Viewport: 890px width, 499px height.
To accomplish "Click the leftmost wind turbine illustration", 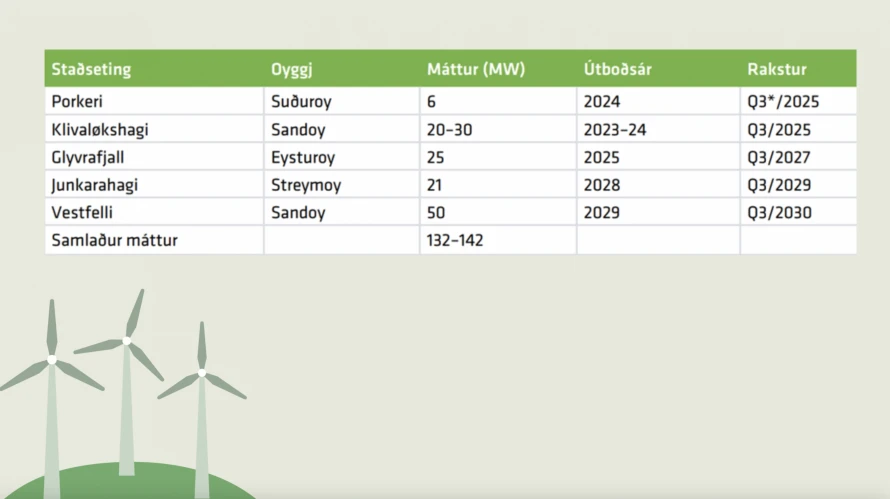I will [x=52, y=380].
